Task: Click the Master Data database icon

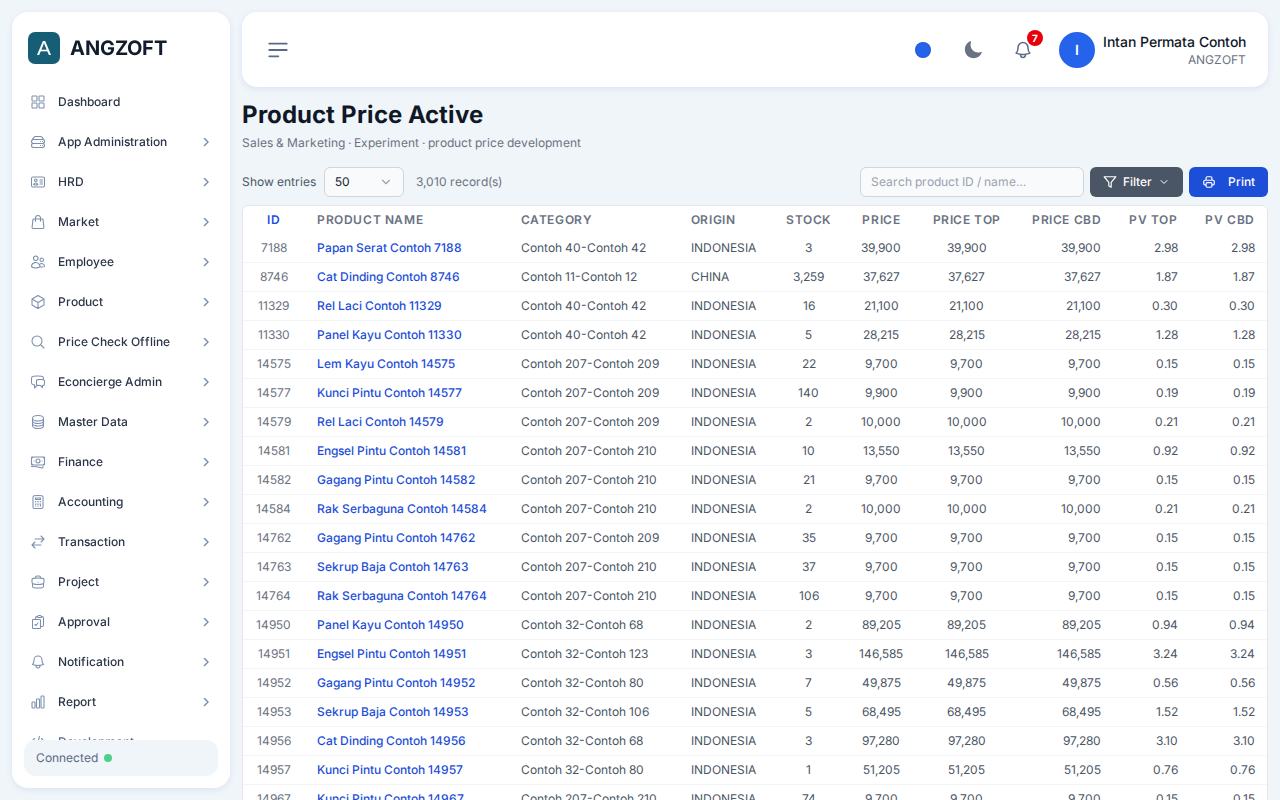Action: coord(38,422)
